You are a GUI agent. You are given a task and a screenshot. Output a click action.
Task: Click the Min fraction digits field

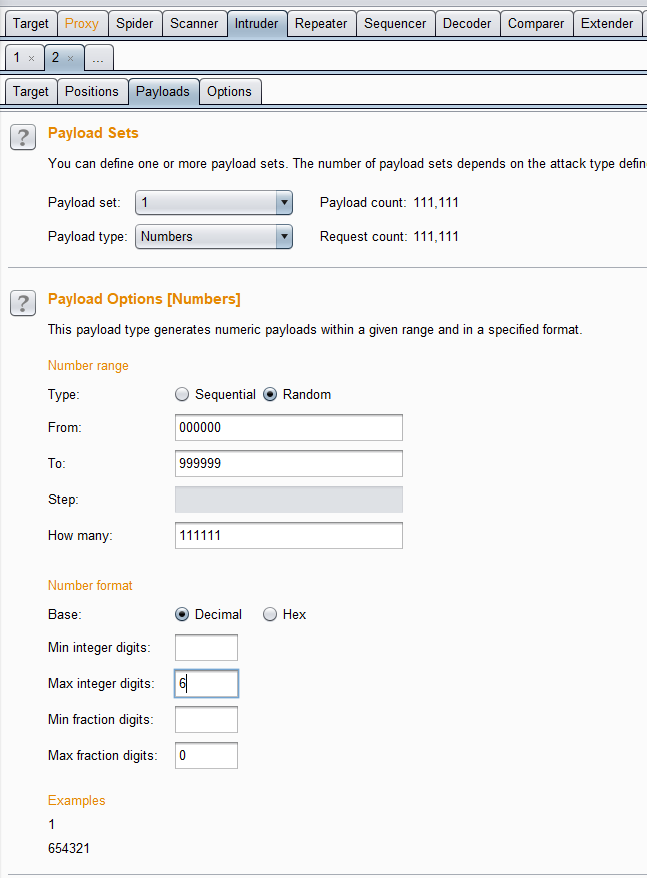coord(206,720)
